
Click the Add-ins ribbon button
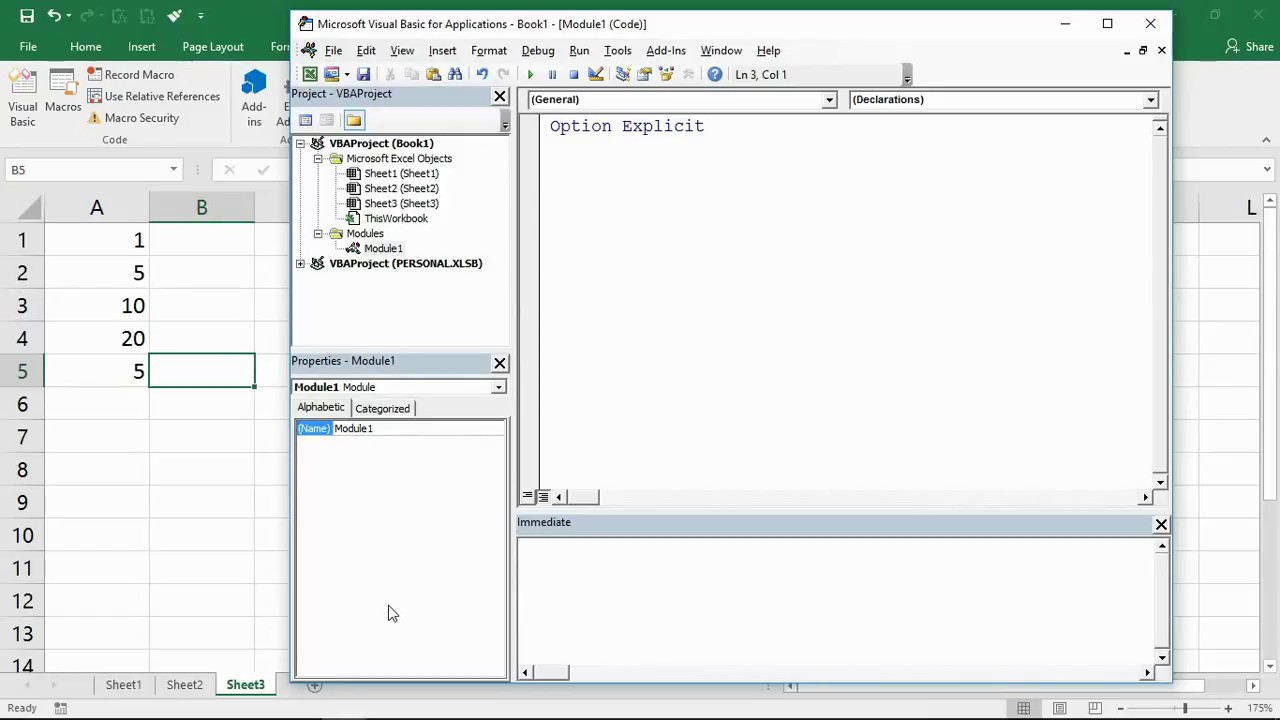click(x=254, y=99)
